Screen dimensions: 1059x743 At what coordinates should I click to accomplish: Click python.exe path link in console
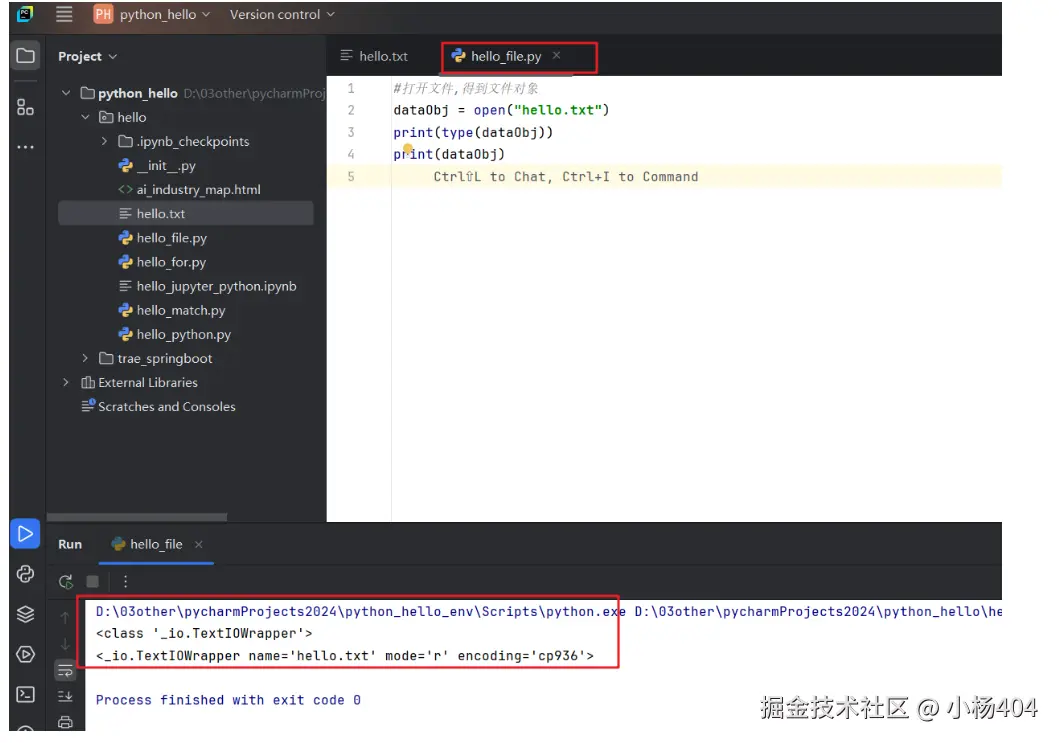pyautogui.click(x=361, y=611)
